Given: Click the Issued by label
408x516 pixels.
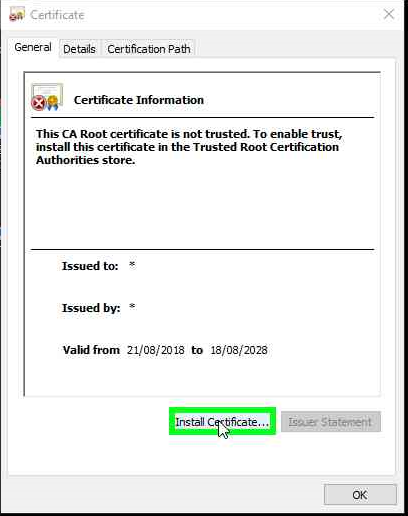Looking at the screenshot, I should click(91, 308).
